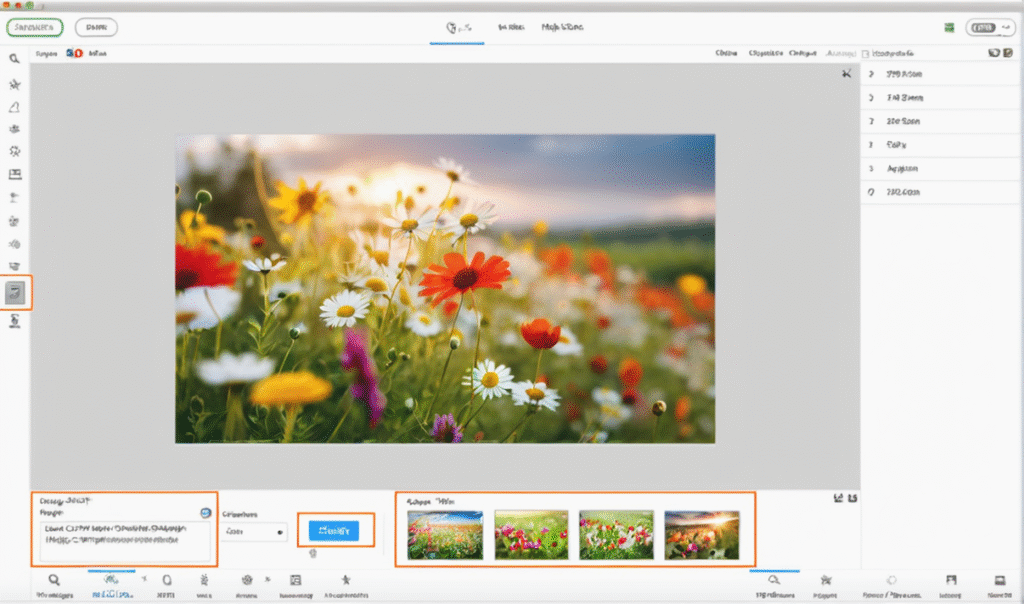The height and width of the screenshot is (604, 1024).
Task: Toggle the round blue icon above the prompt box
Action: click(205, 513)
